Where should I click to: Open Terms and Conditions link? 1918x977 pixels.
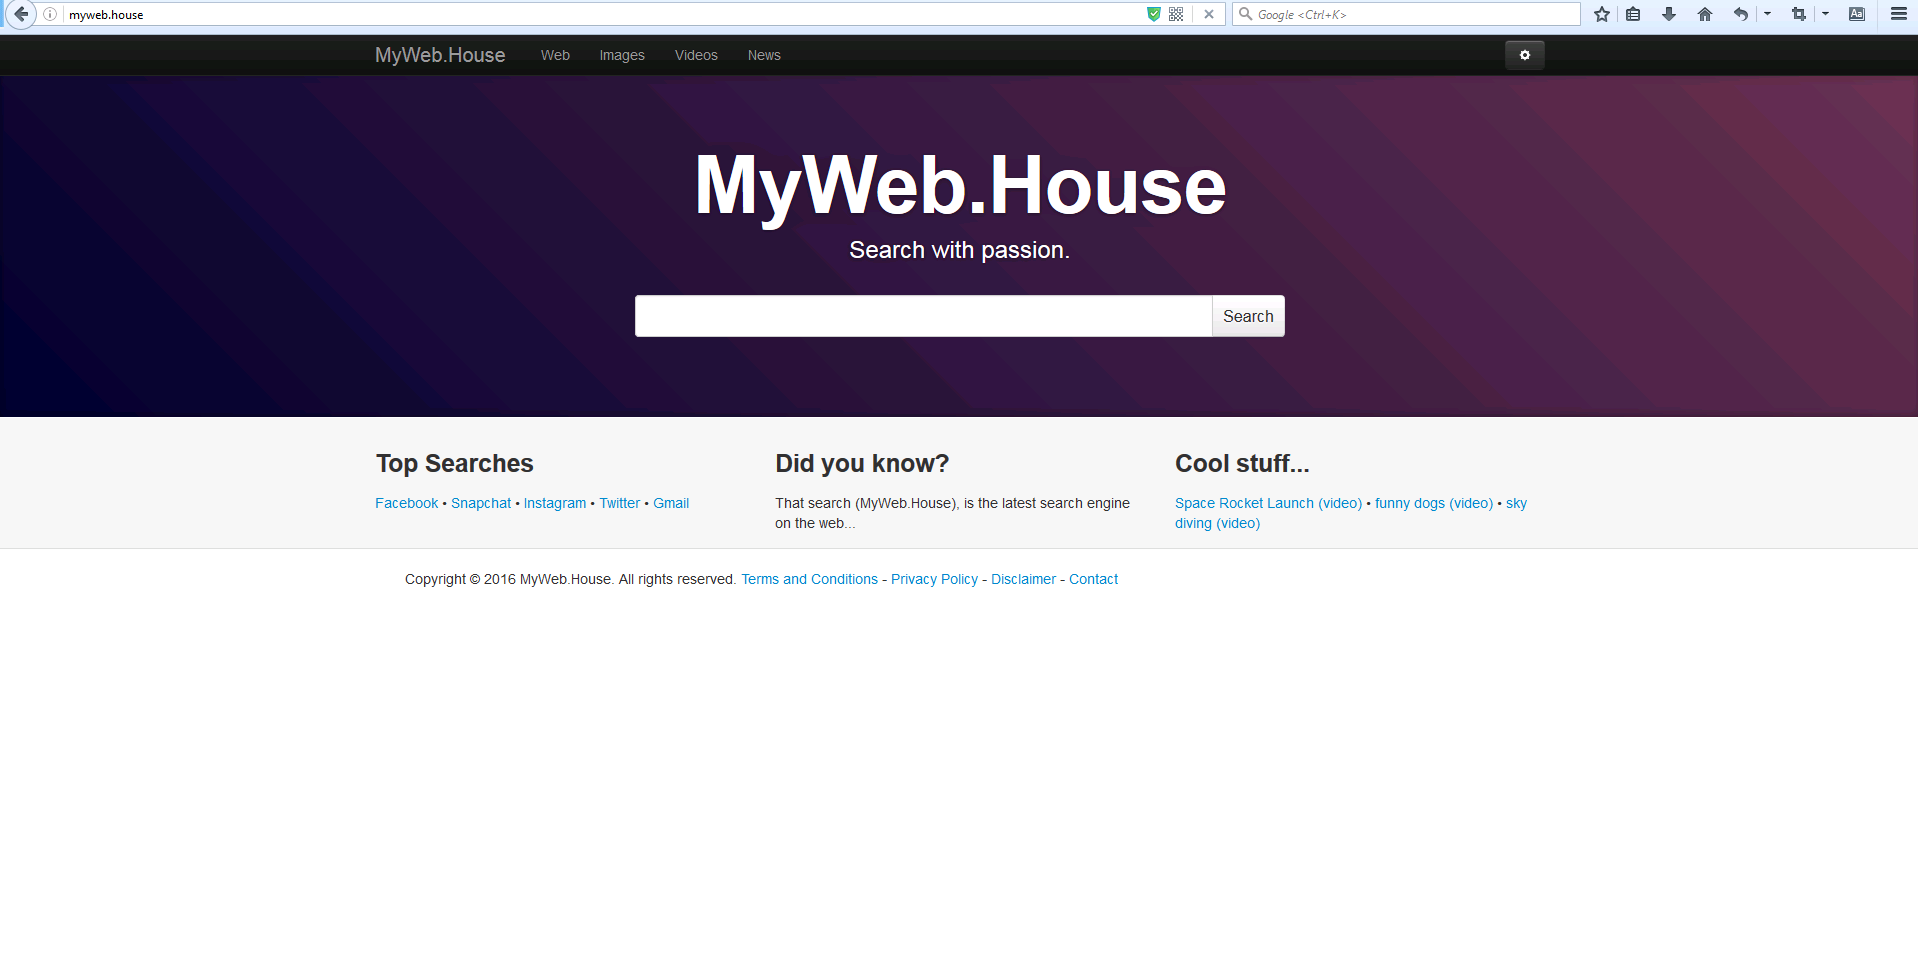809,579
